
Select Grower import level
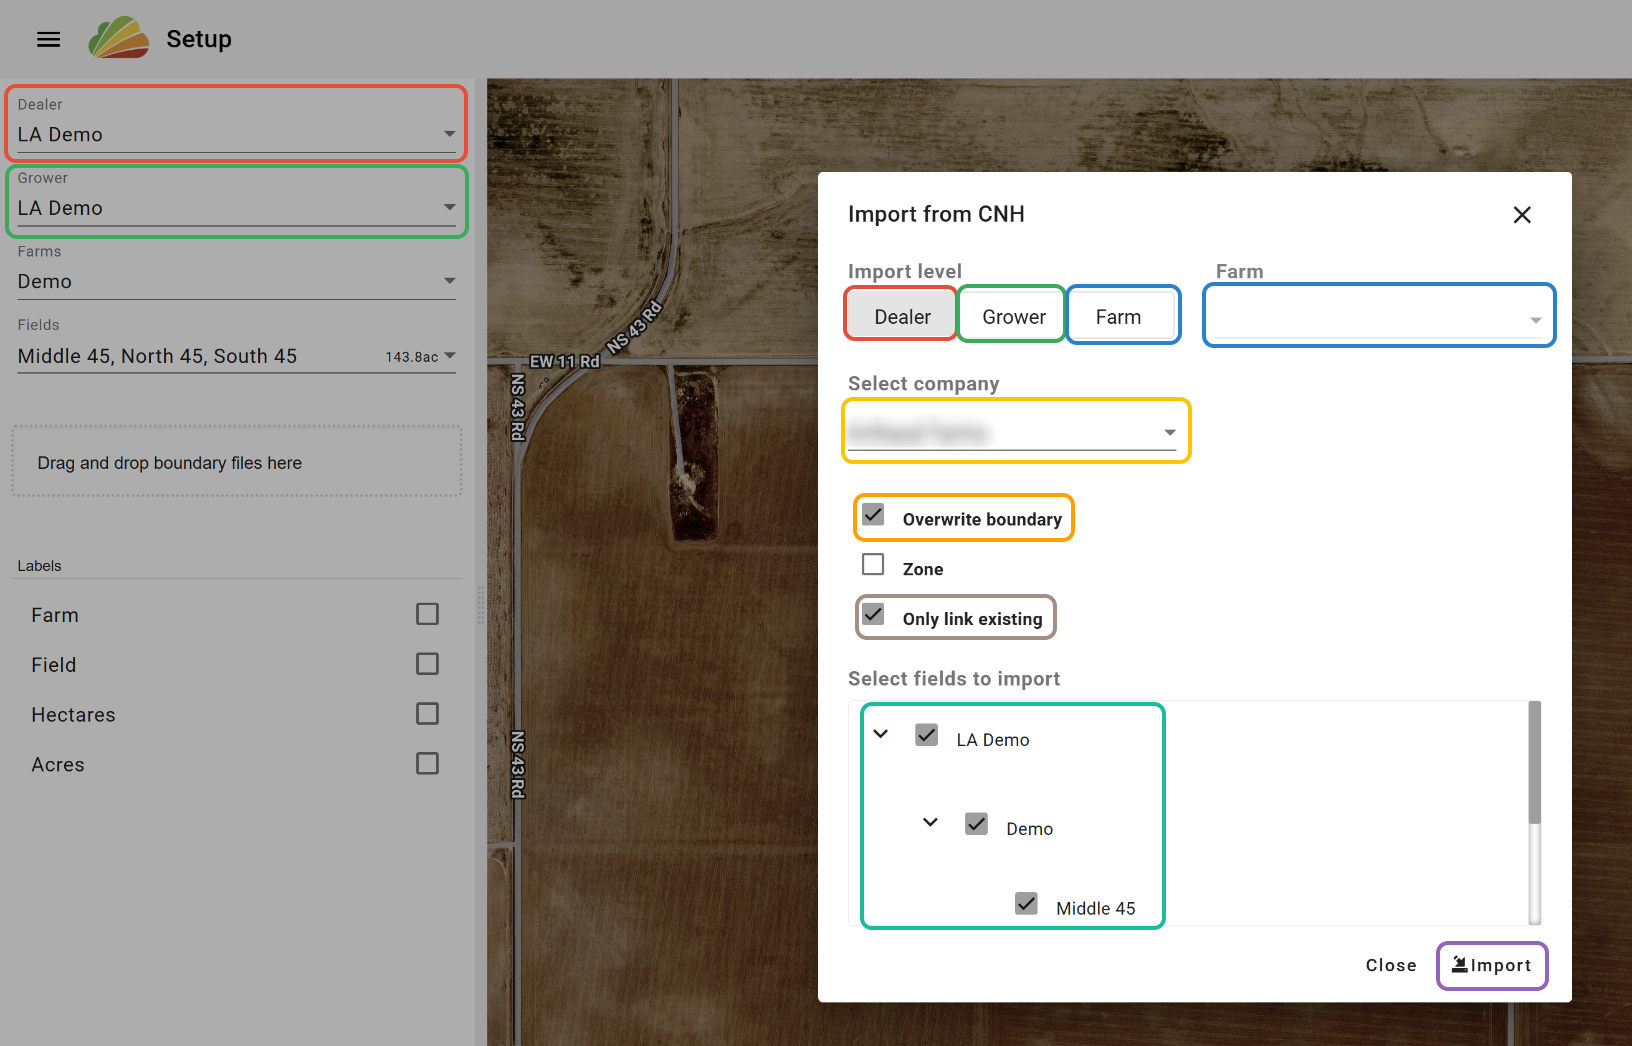1012,317
